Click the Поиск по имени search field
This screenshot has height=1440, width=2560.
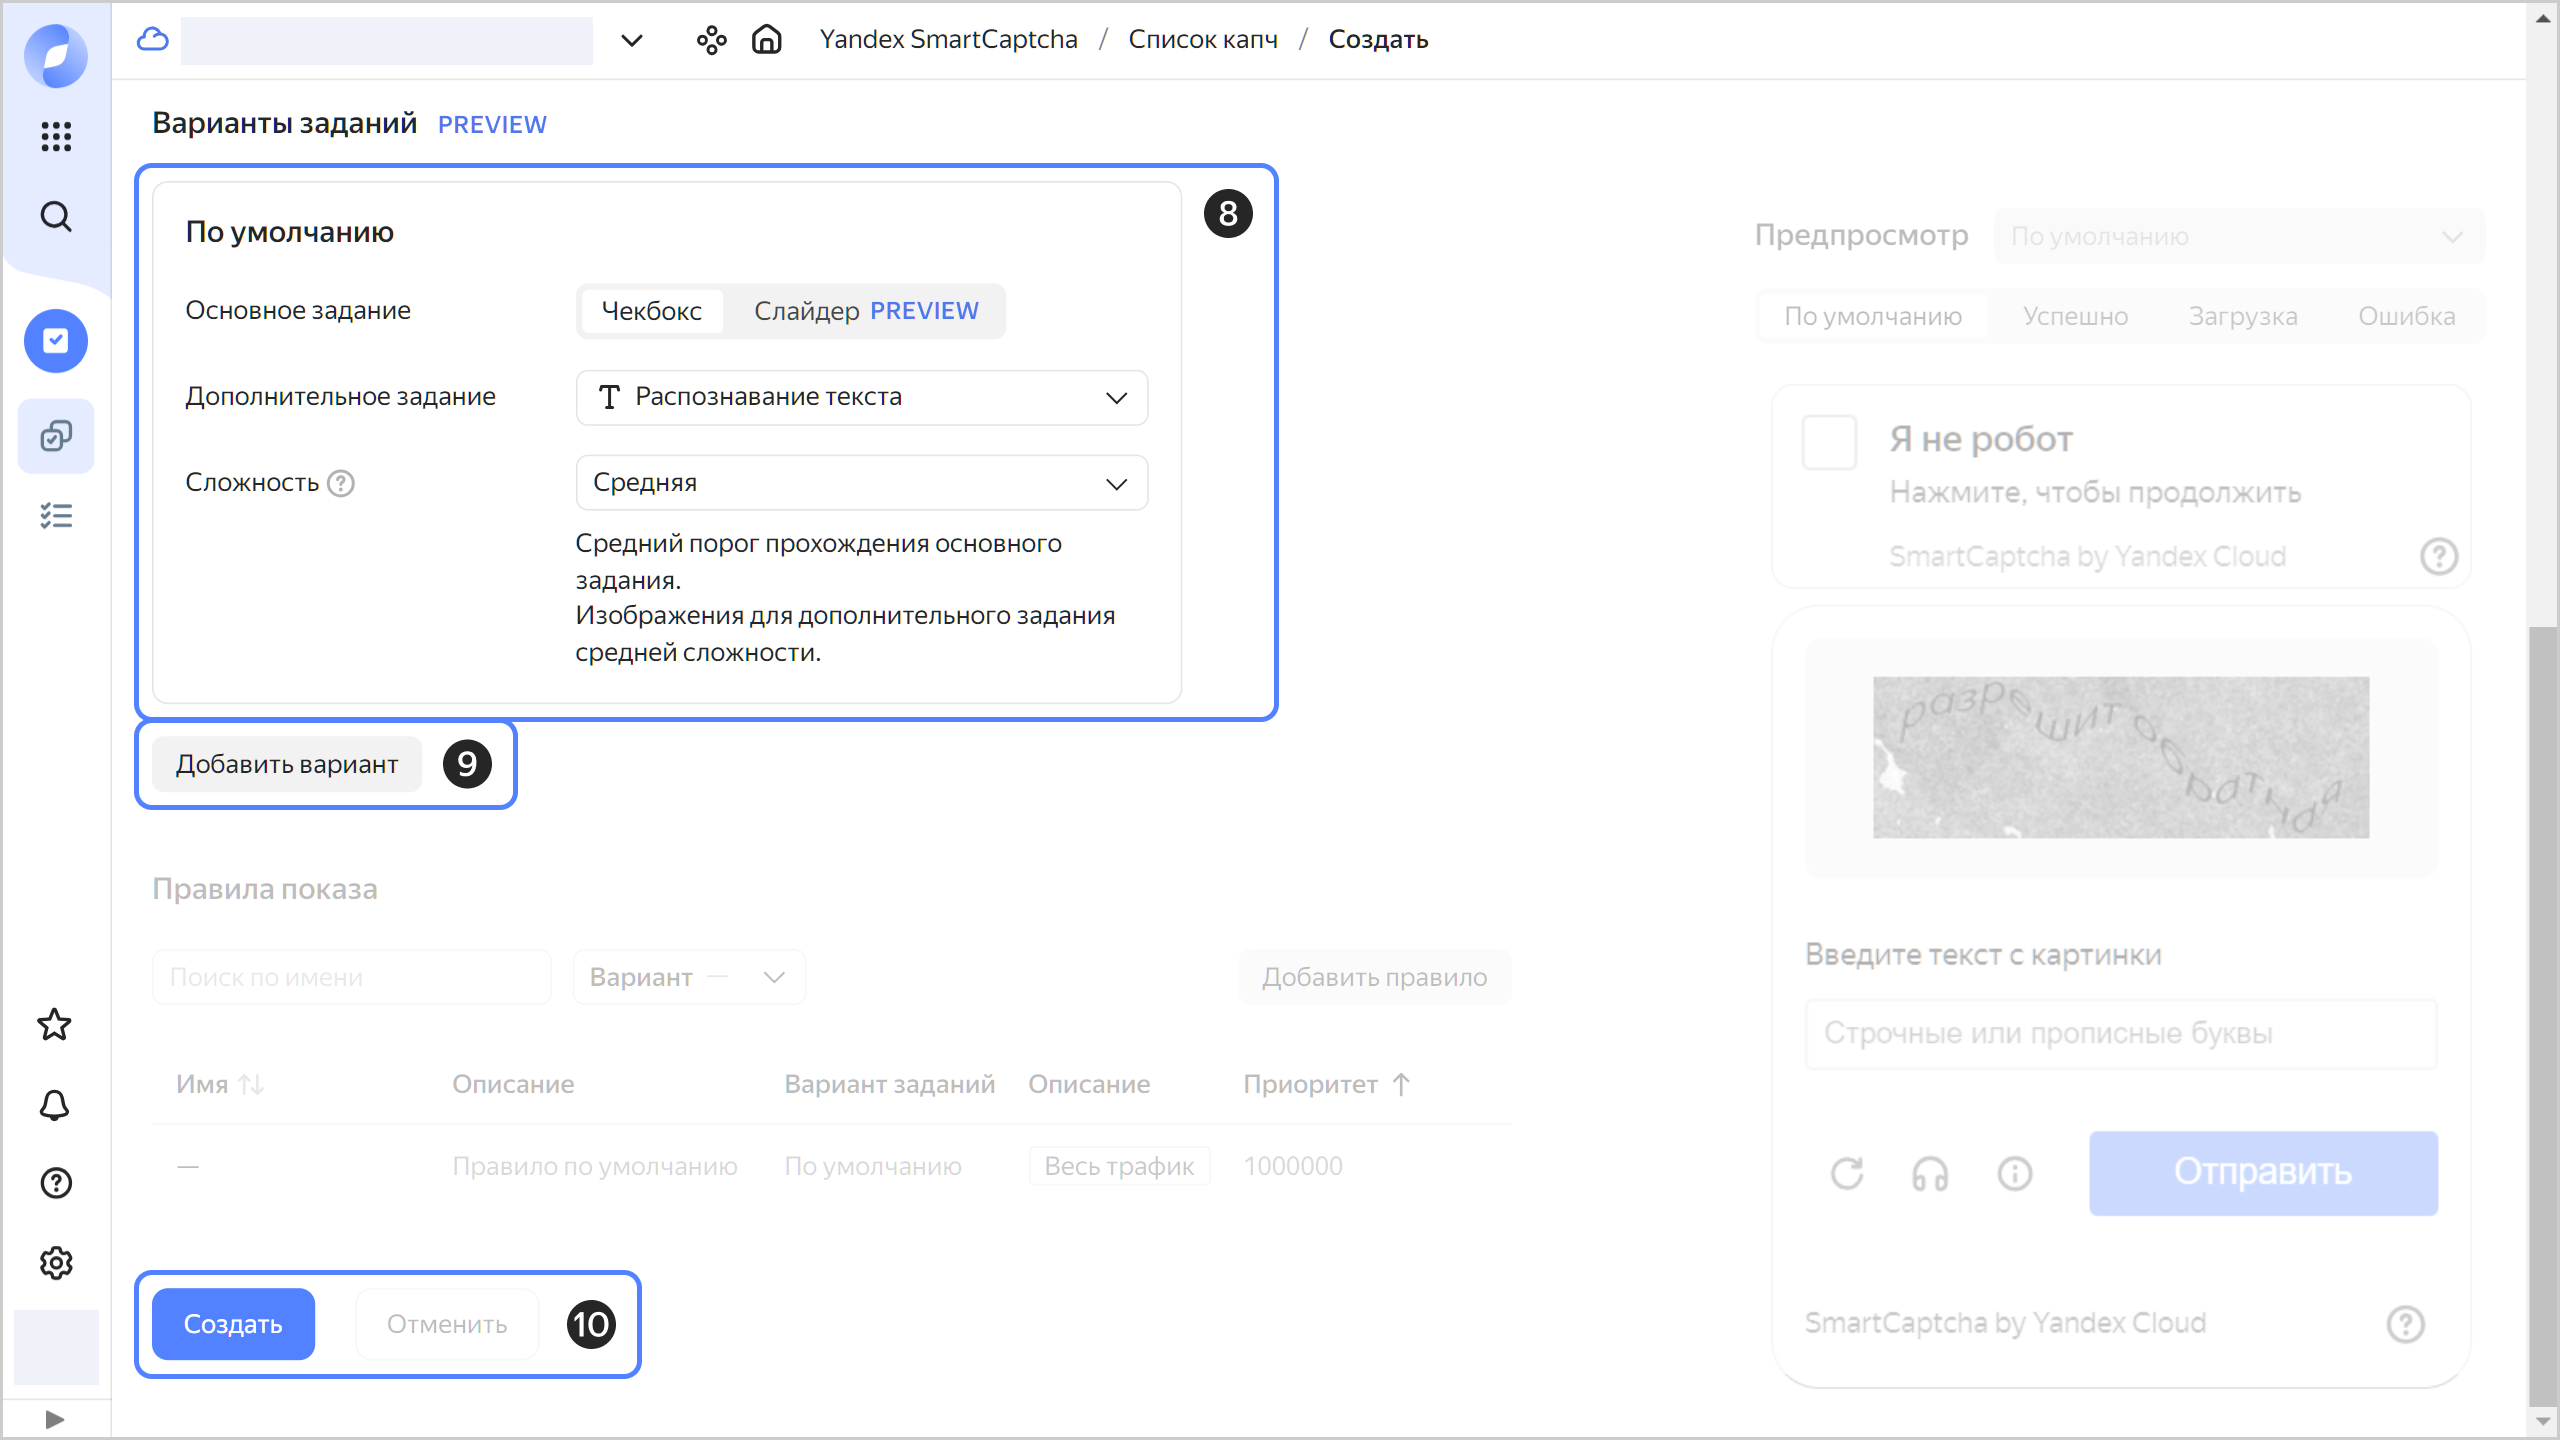351,977
